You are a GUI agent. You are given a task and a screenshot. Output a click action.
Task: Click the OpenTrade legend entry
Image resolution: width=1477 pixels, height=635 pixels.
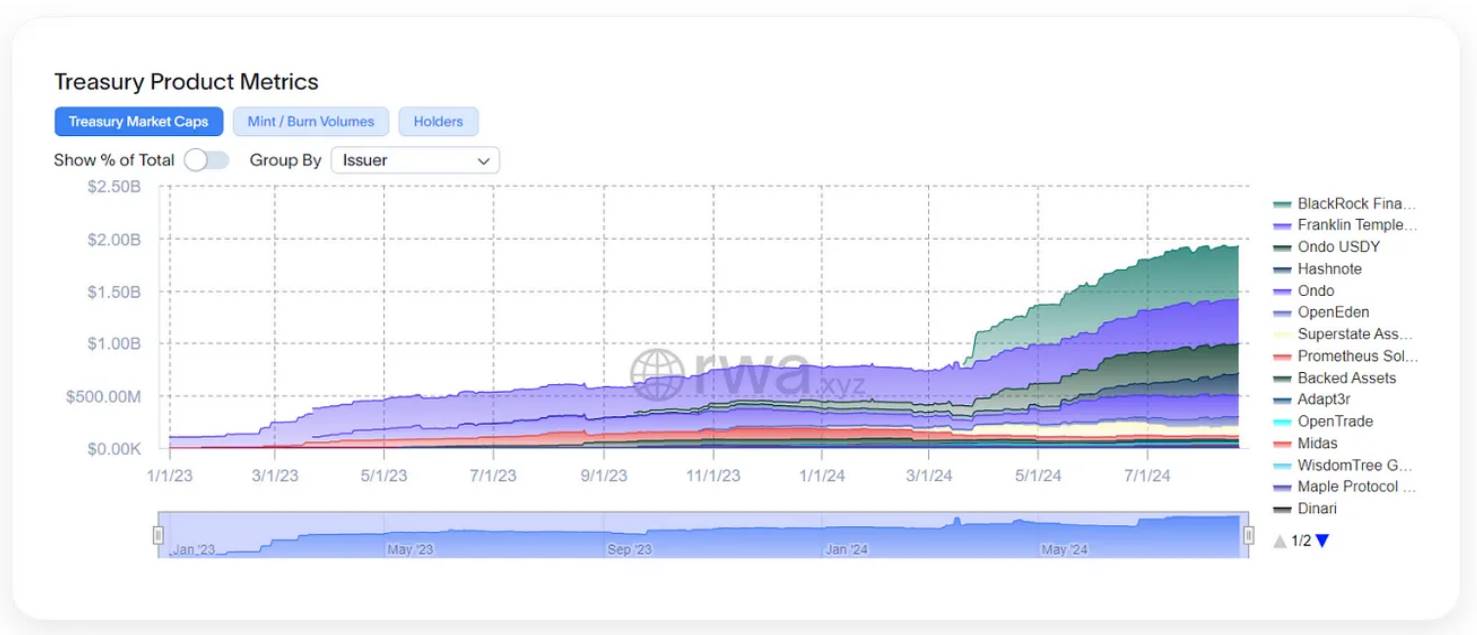(1334, 422)
